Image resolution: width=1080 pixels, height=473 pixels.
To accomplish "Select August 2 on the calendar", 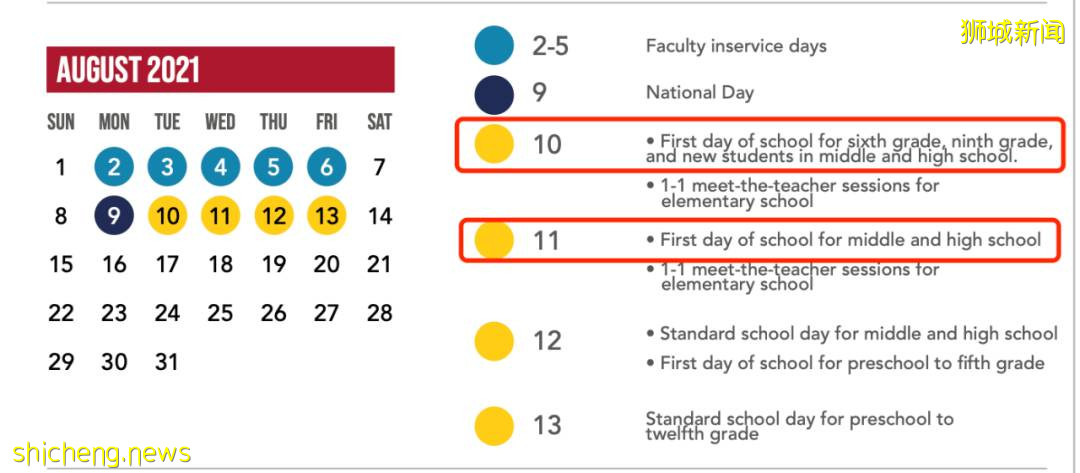I will (x=114, y=167).
